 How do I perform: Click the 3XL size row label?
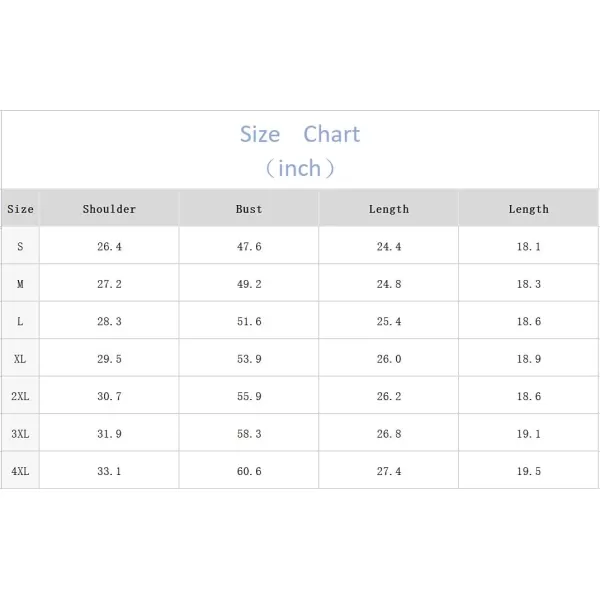tap(20, 434)
